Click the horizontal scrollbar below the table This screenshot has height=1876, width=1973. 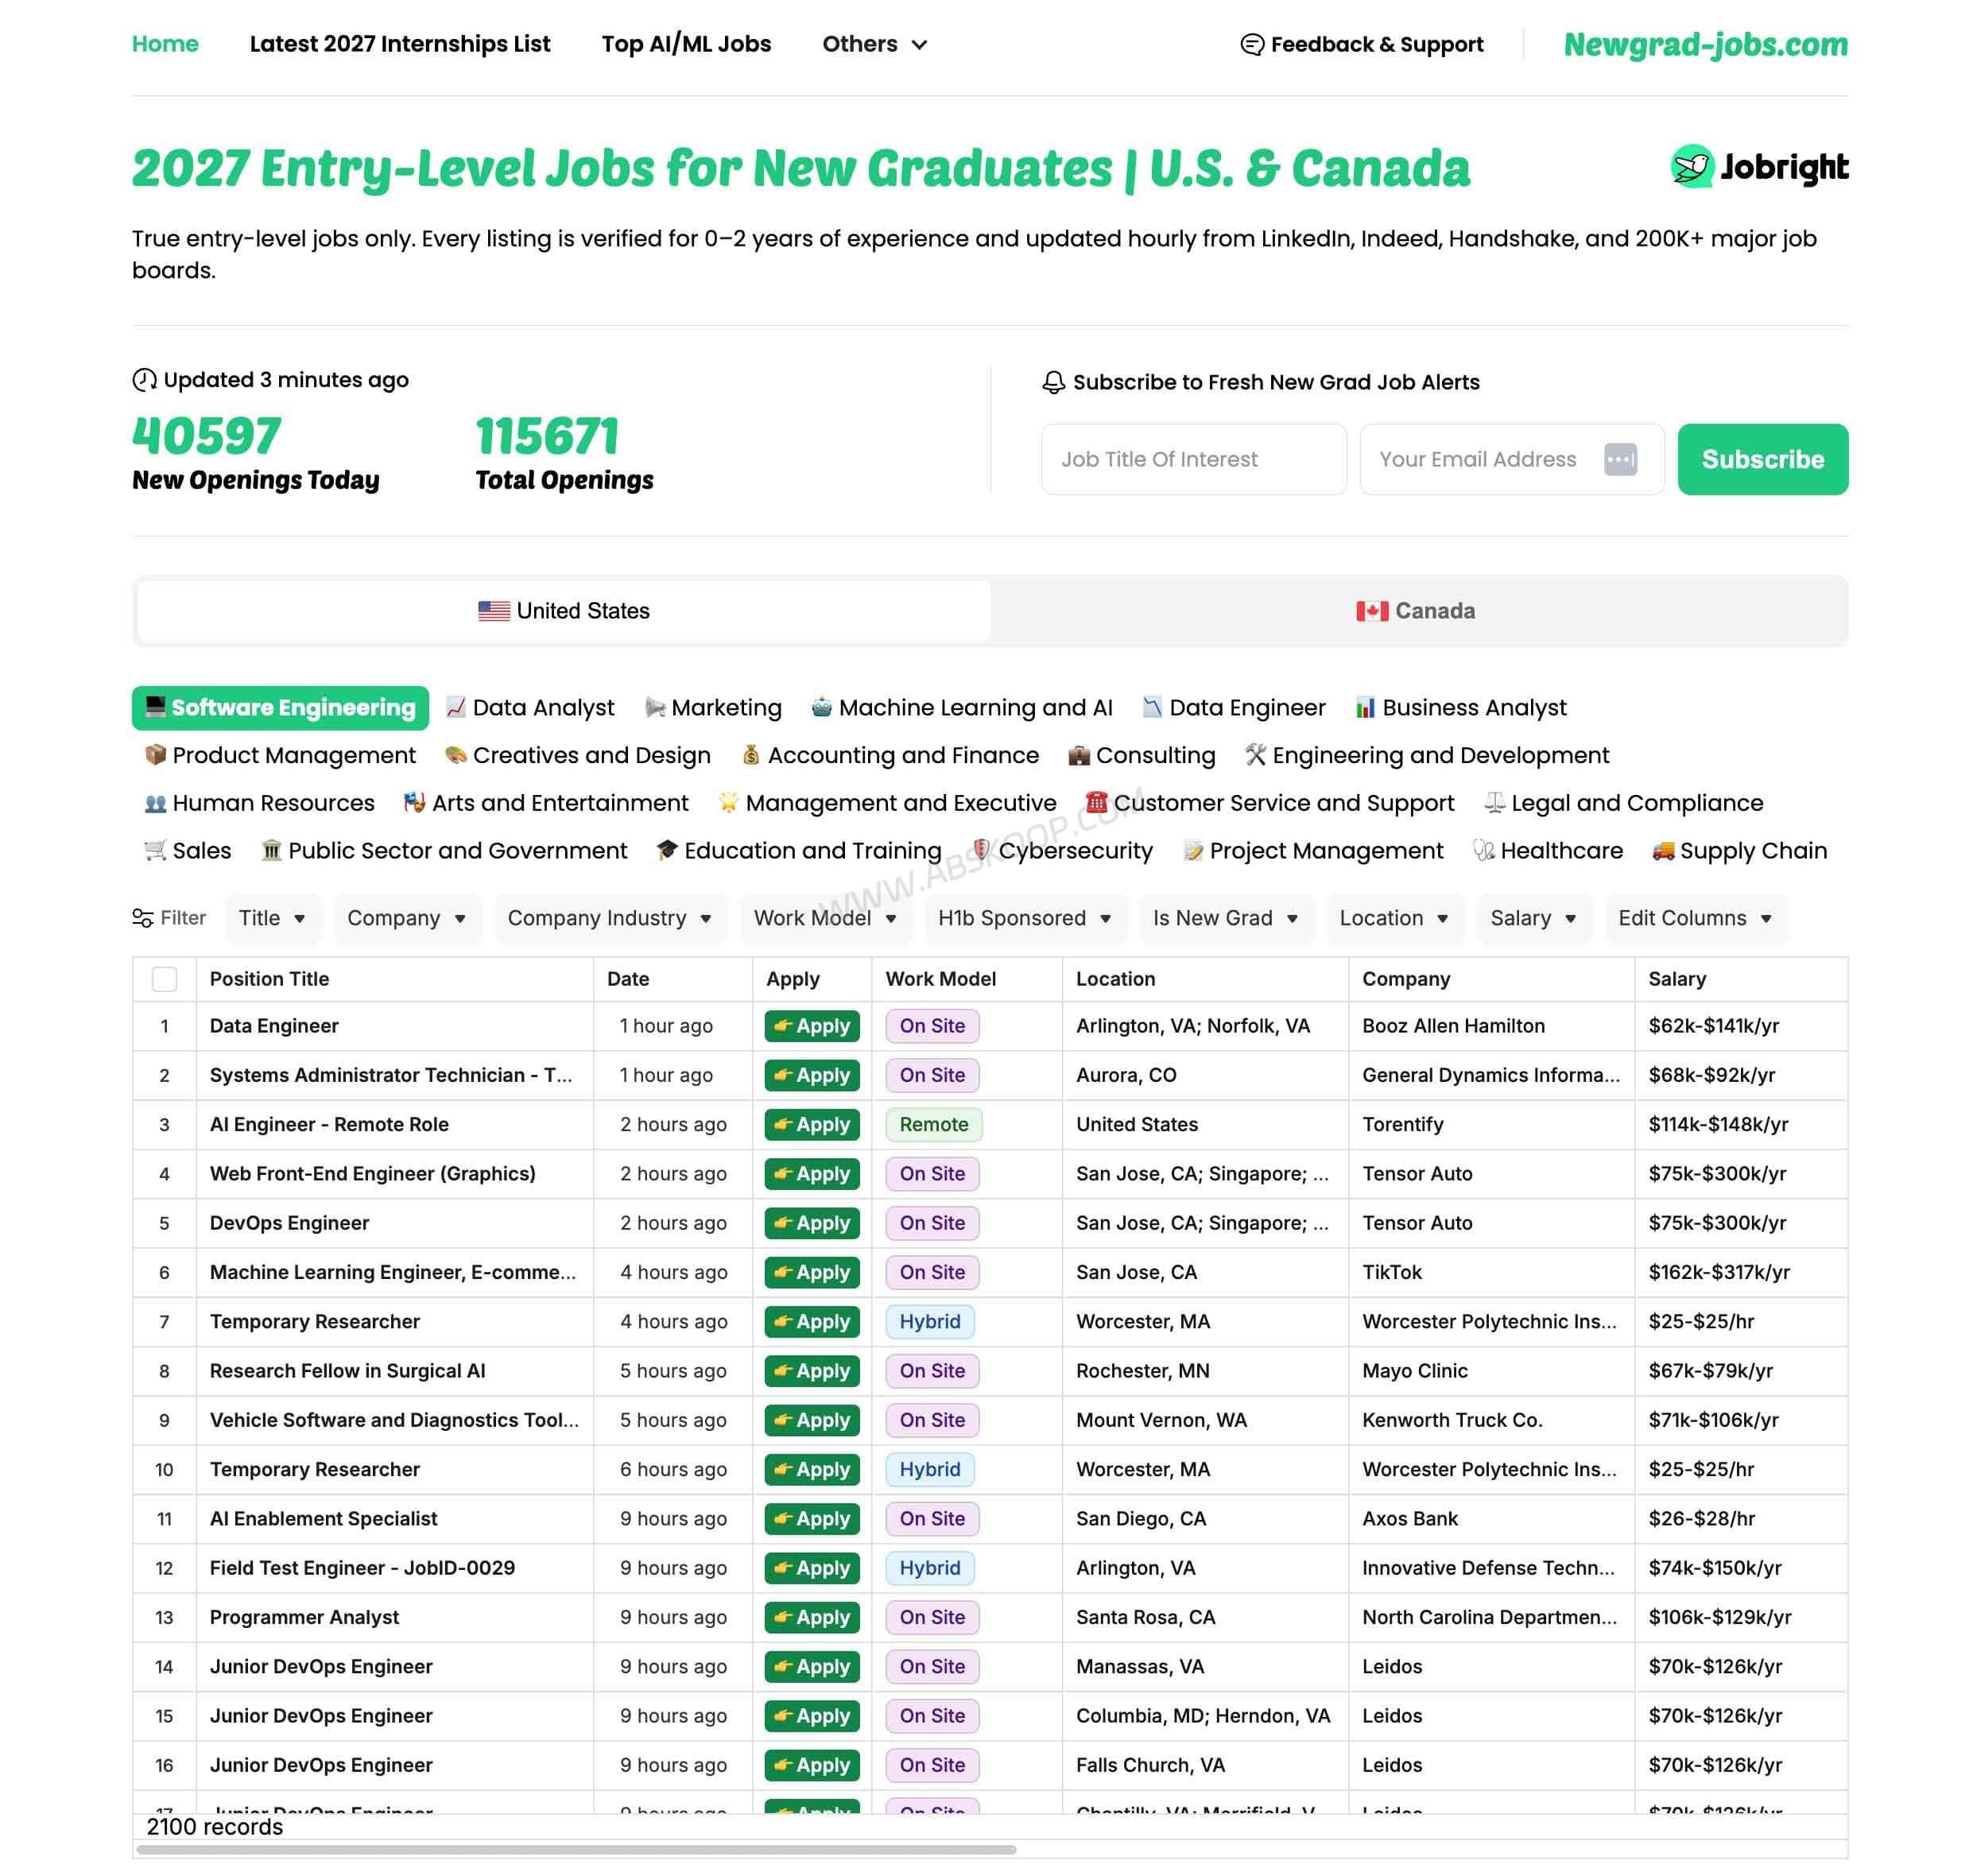coord(577,1850)
